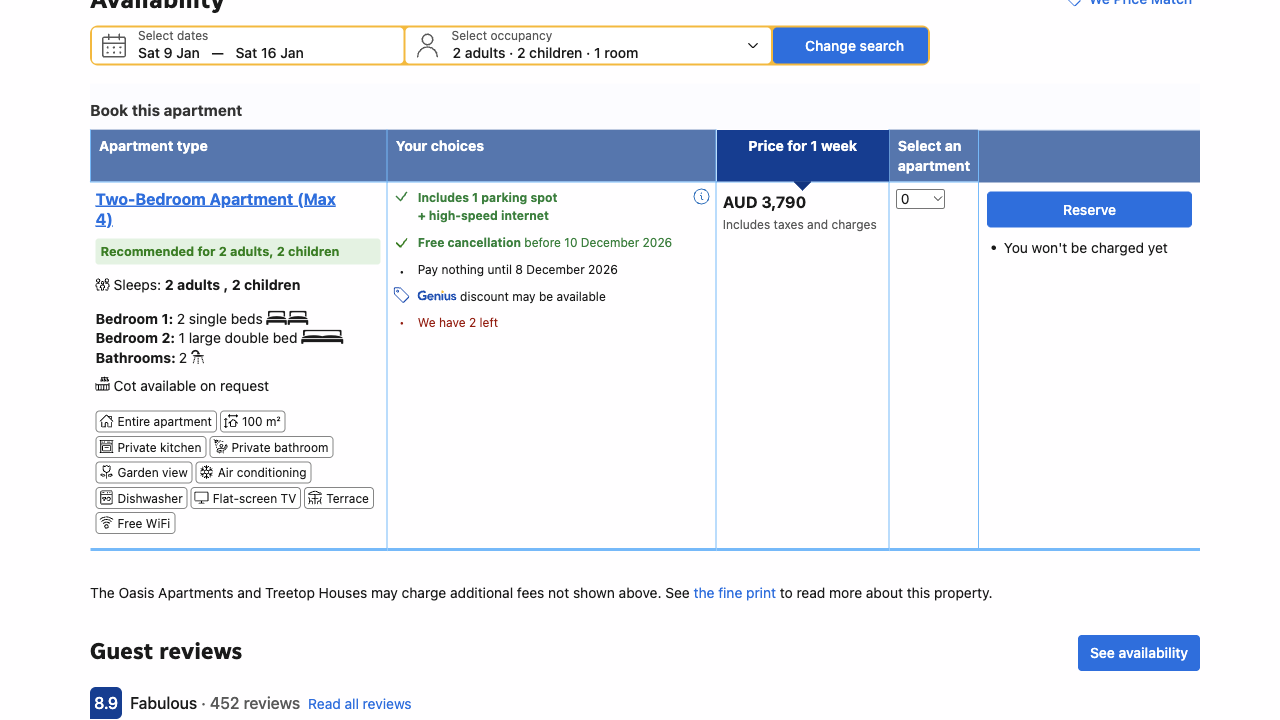Viewport: 1280px width, 720px height.
Task: Click the cot icon near Cot available
Action: pyautogui.click(x=102, y=385)
